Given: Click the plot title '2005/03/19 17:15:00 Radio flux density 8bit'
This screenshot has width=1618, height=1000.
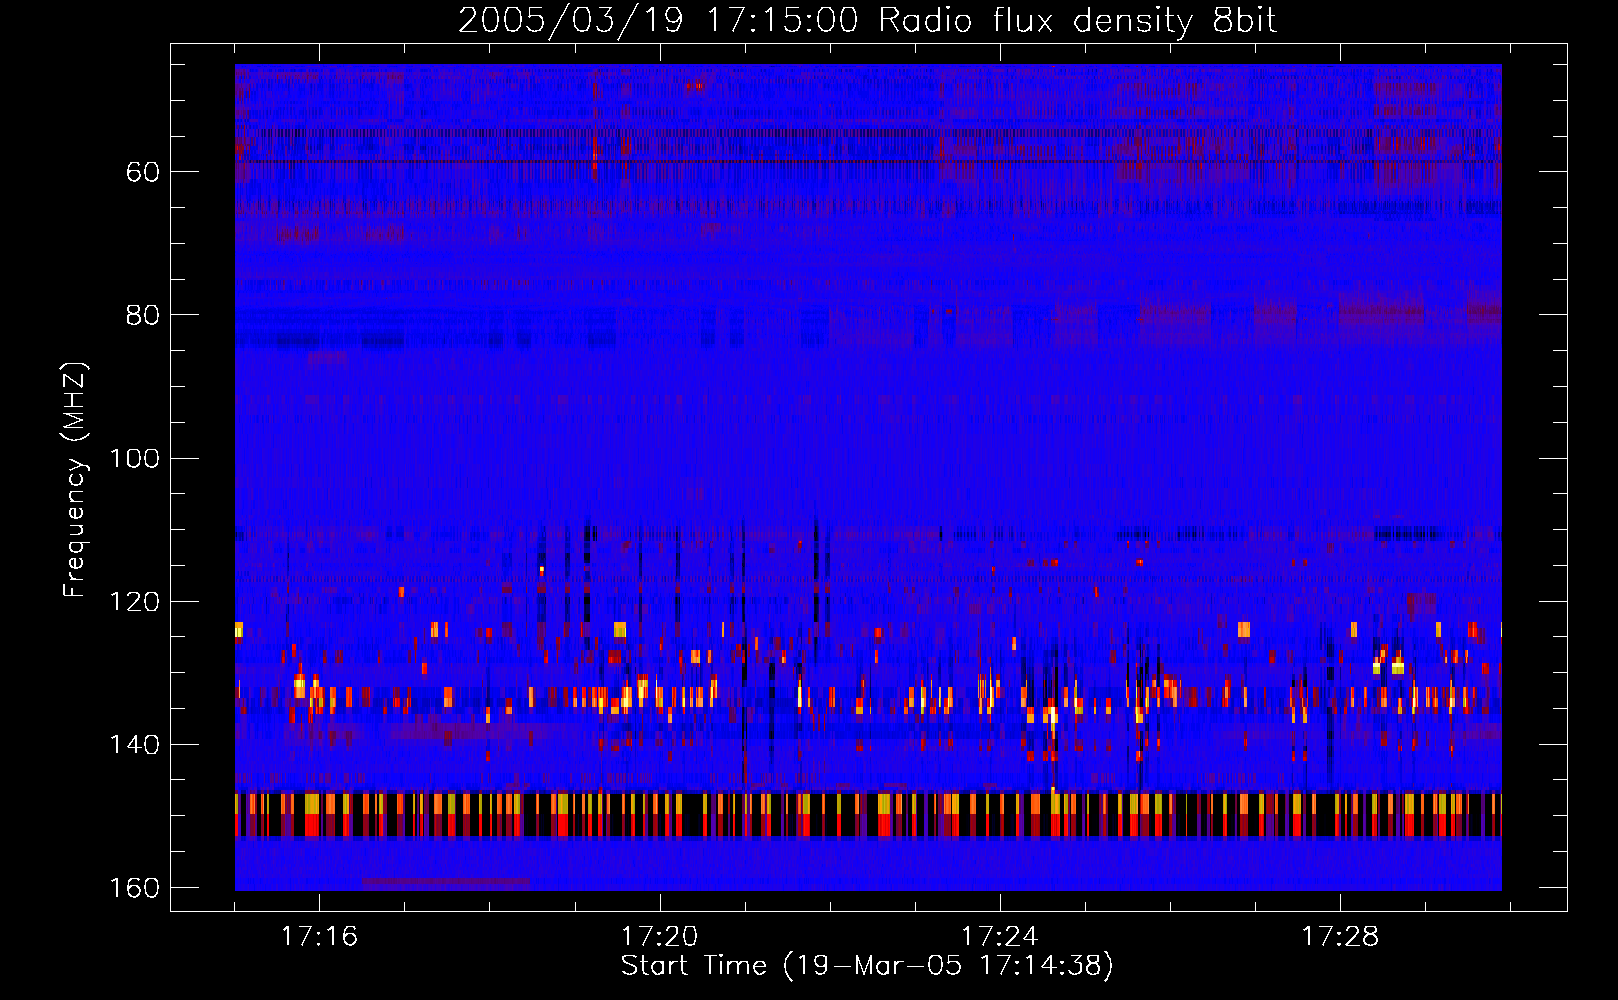Looking at the screenshot, I should point(867,21).
